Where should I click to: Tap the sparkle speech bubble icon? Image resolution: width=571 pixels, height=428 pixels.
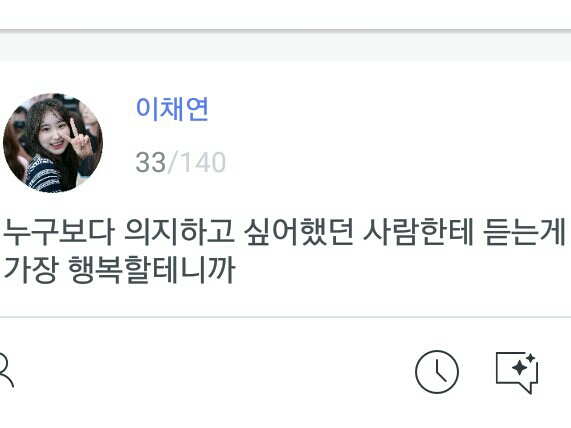pos(517,372)
